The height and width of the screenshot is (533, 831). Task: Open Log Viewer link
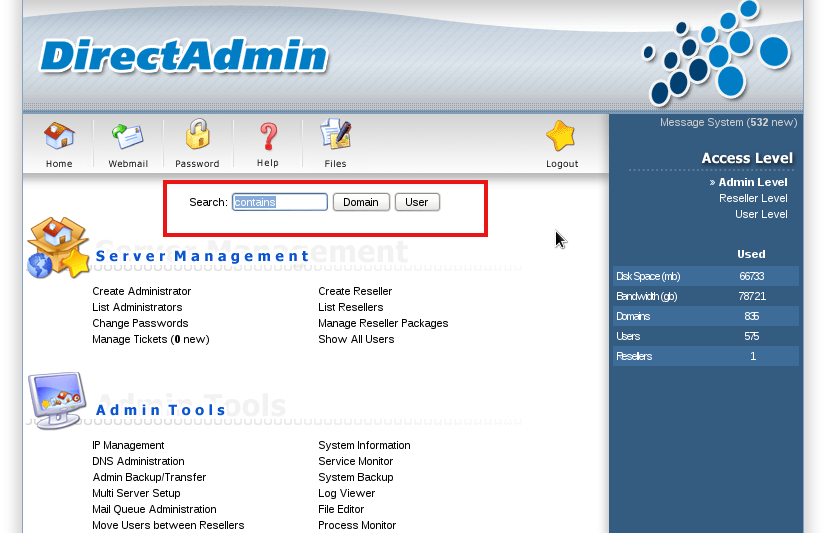[x=347, y=493]
